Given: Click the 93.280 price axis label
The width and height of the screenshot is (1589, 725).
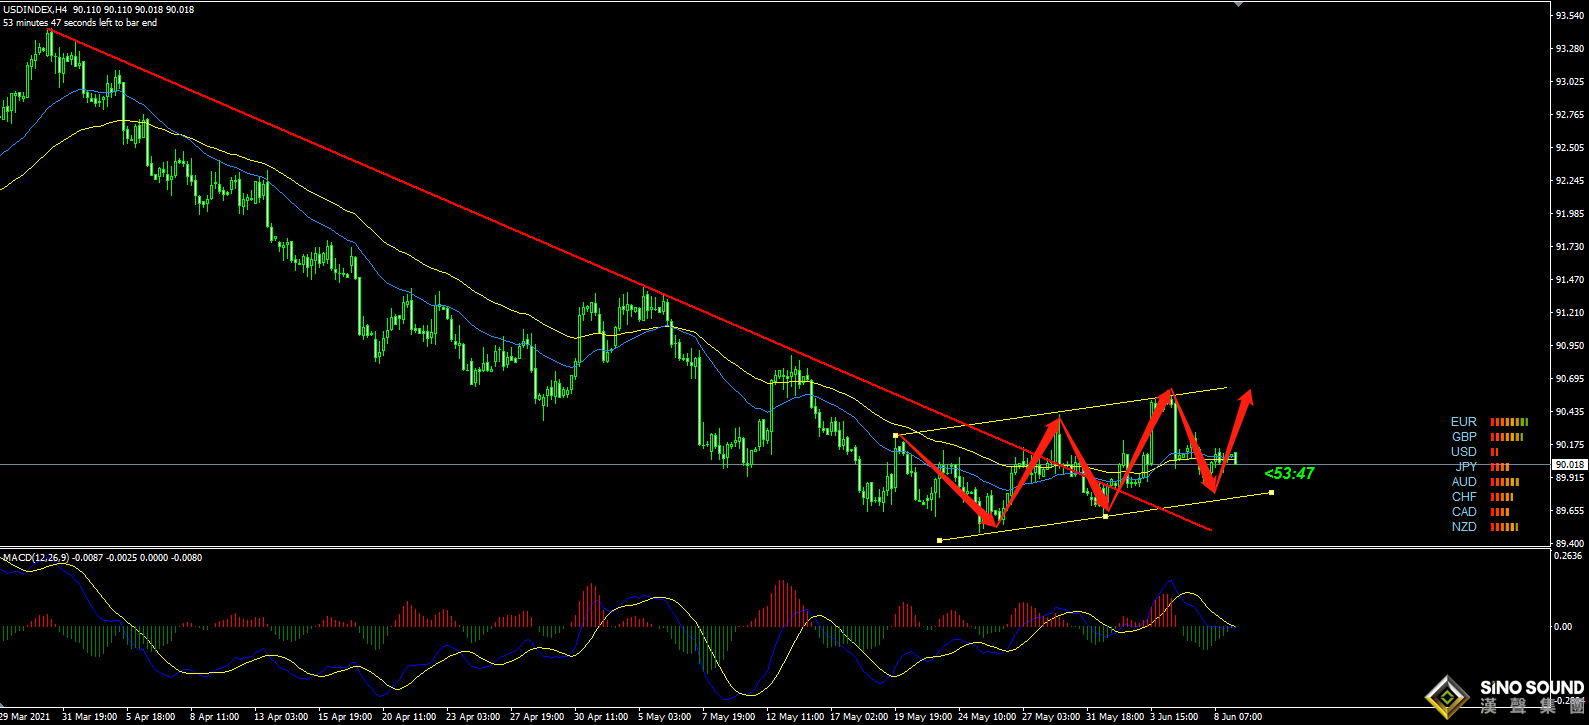Looking at the screenshot, I should click(1570, 49).
